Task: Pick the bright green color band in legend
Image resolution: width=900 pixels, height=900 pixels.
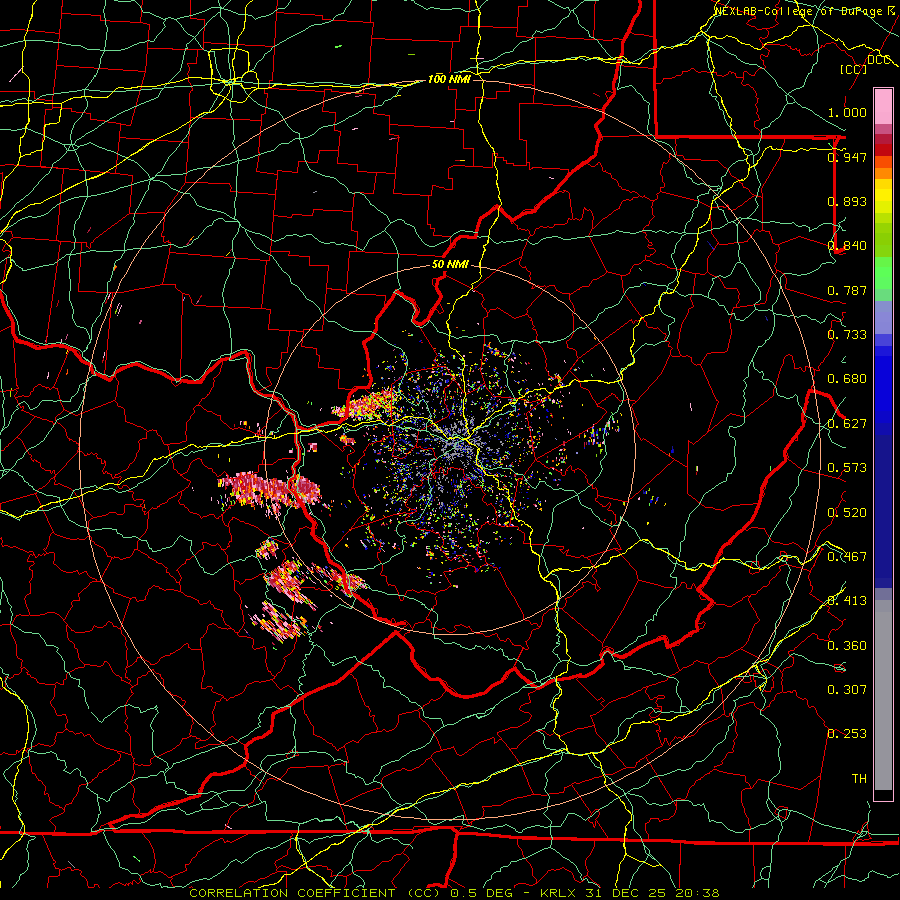Action: click(883, 273)
